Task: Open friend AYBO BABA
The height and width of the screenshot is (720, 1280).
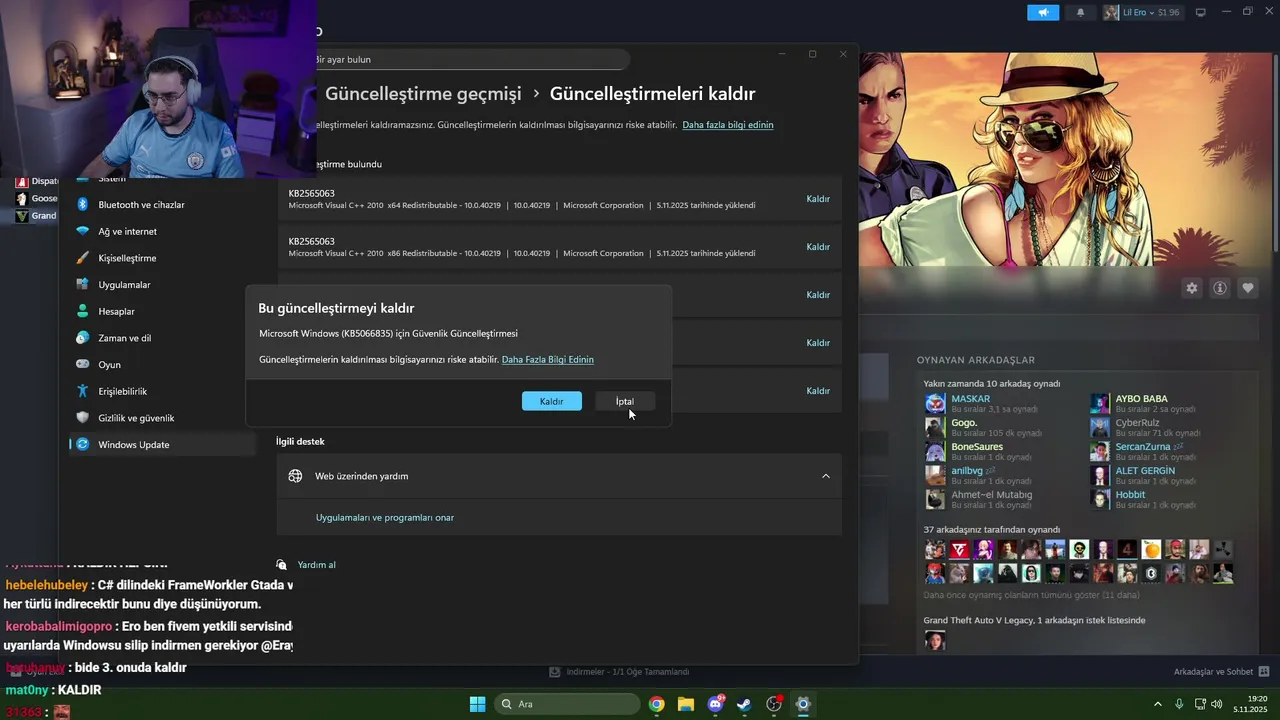Action: (x=1141, y=399)
